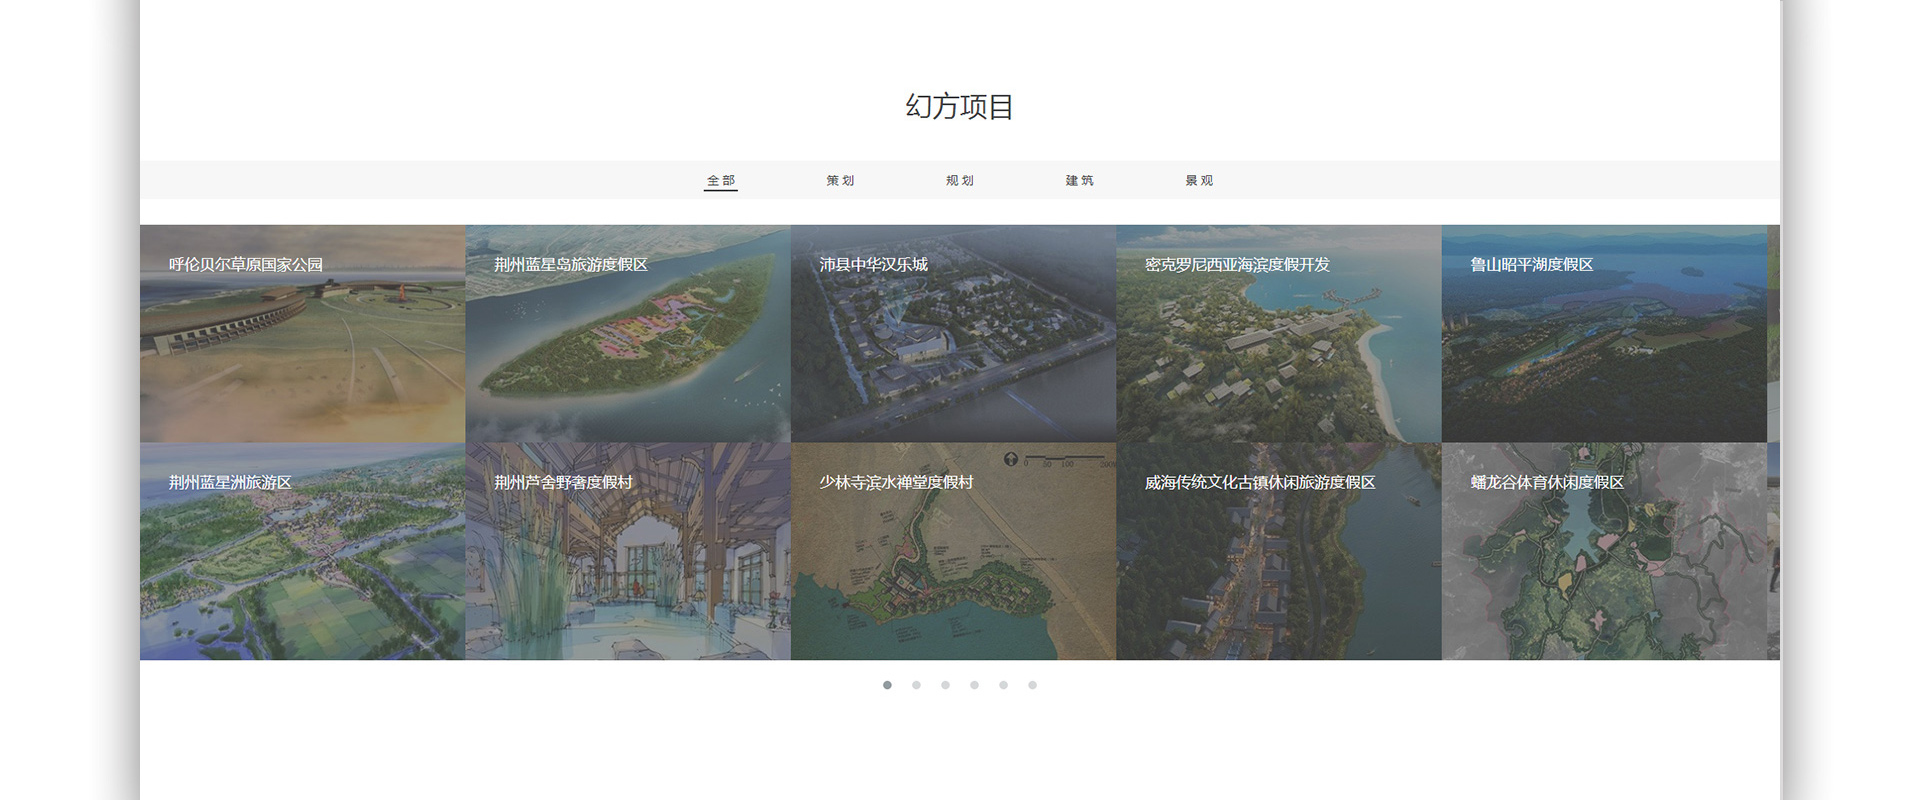Viewport: 1920px width, 800px height.
Task: Open the 建筑 category tab
Action: point(1079,181)
